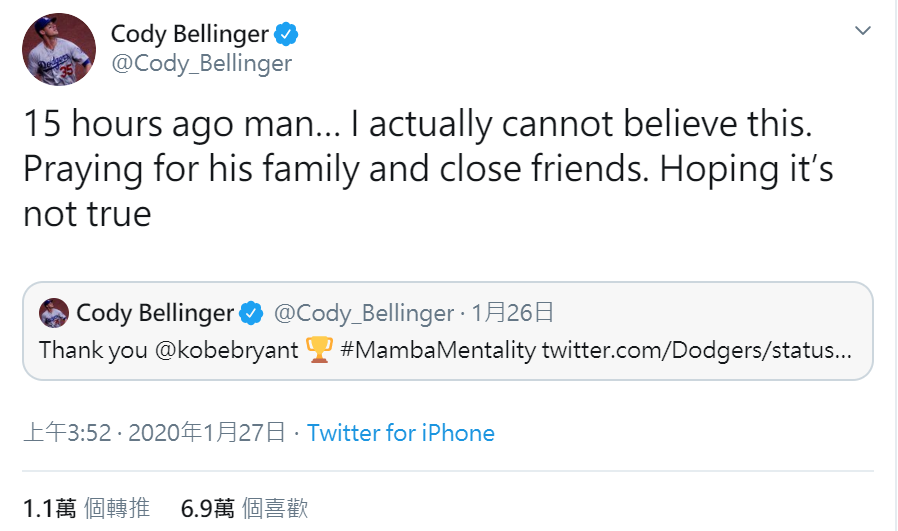Click the @Cody_Bellinger handle in quoted tweet
This screenshot has width=898, height=531.
pyautogui.click(x=364, y=313)
